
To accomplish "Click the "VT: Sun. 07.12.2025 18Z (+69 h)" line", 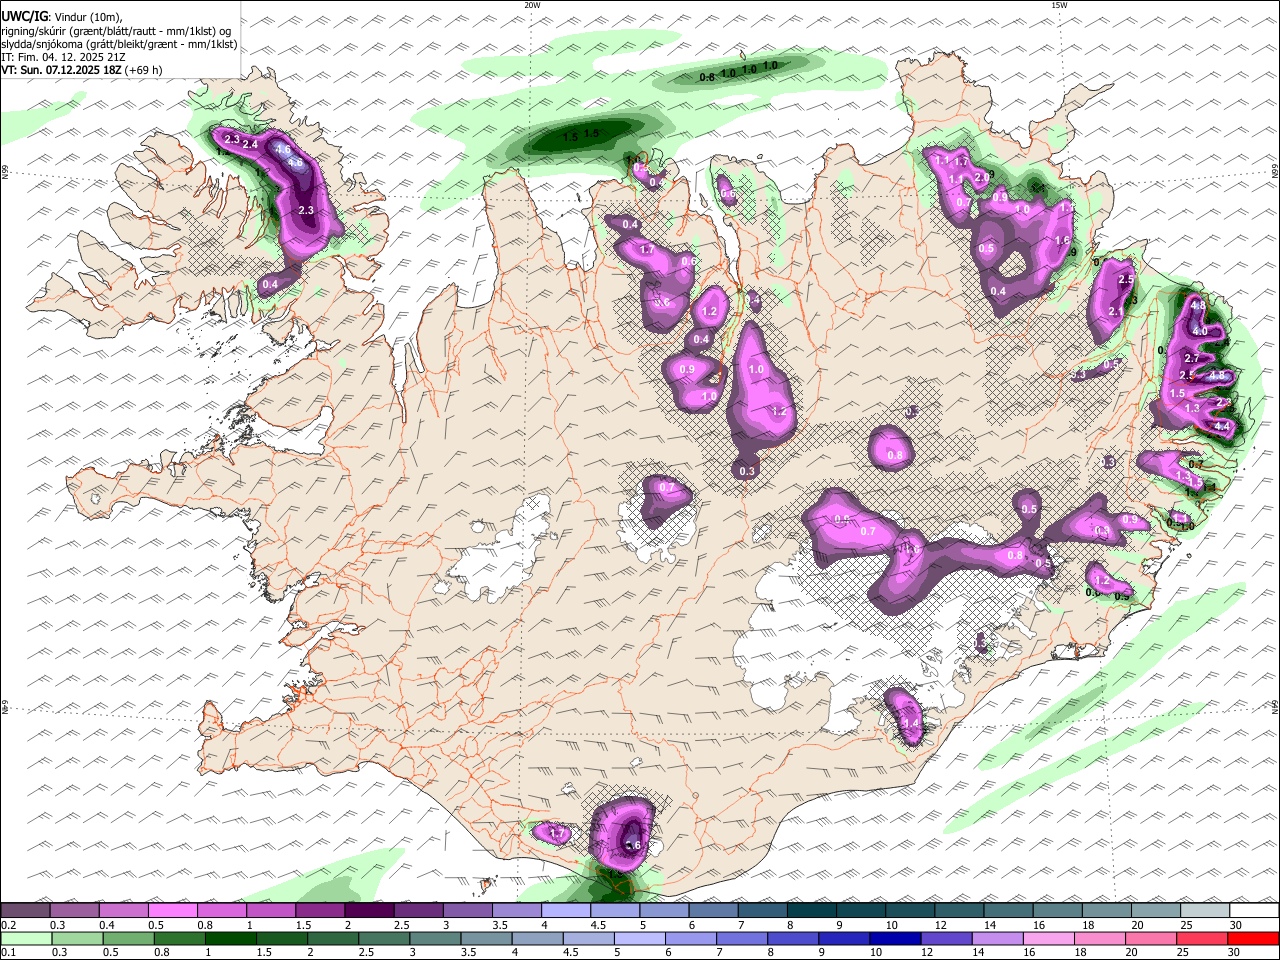I will pos(81,71).
